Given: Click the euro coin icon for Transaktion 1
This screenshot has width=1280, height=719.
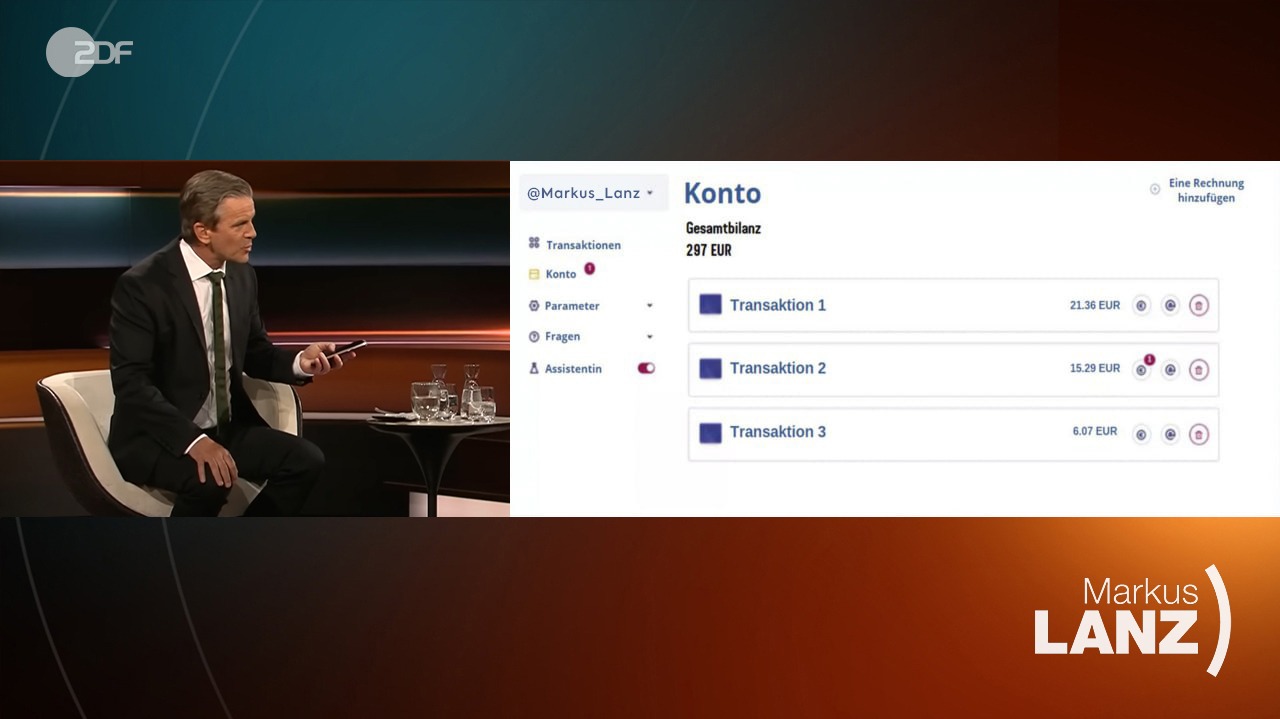Looking at the screenshot, I should [x=1141, y=306].
